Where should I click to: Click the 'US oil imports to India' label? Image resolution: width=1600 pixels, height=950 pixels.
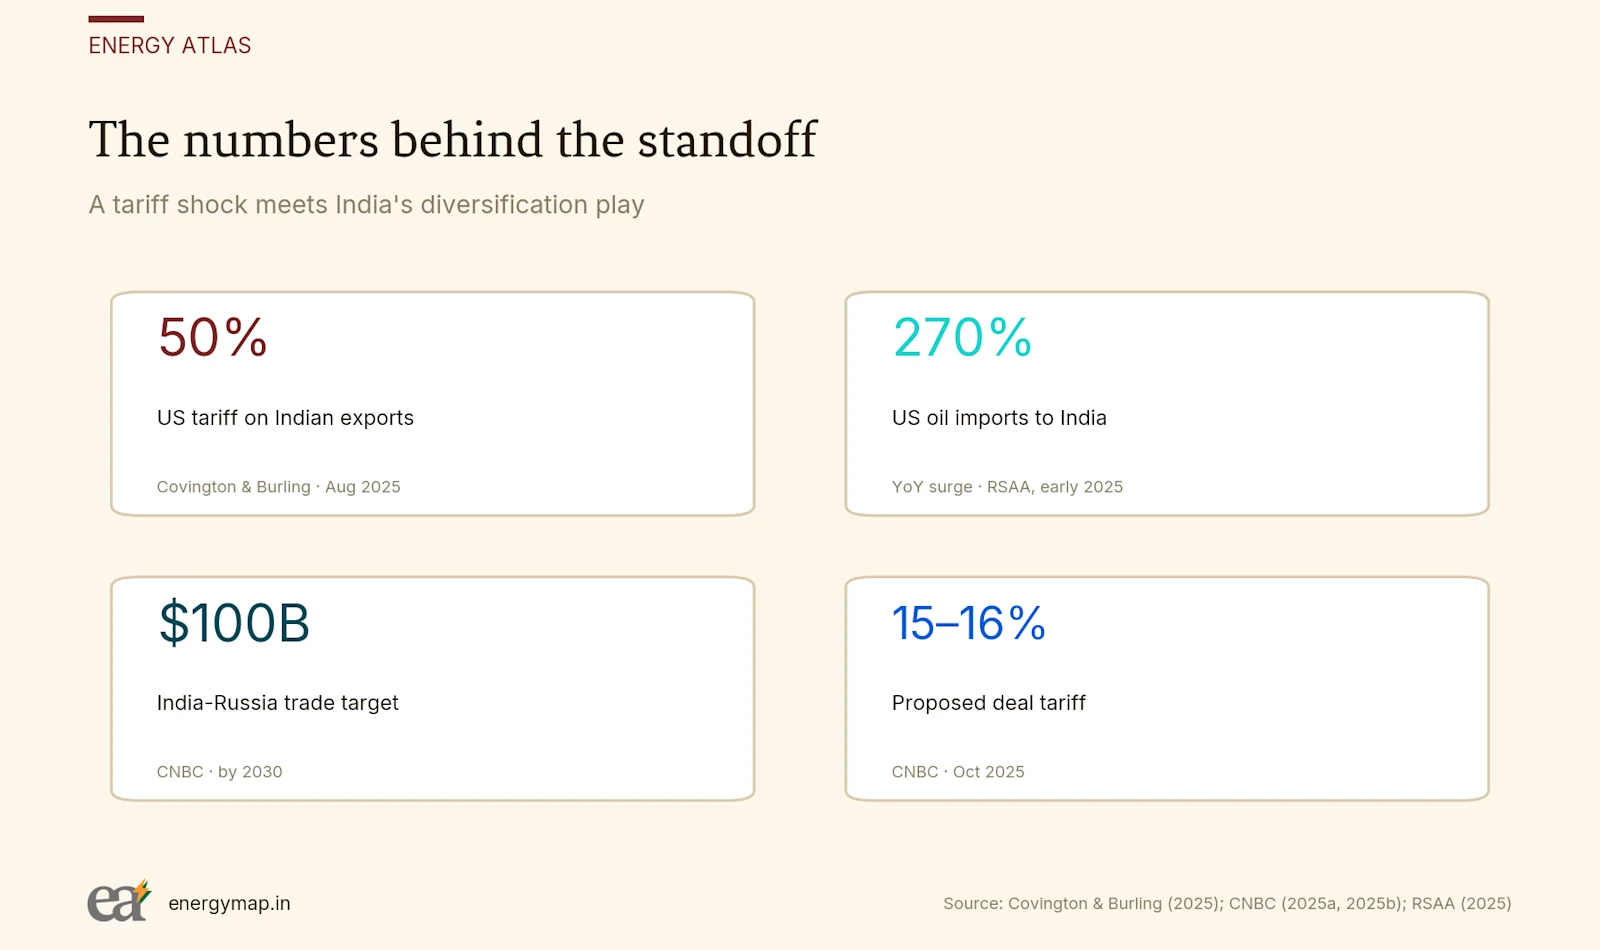999,418
